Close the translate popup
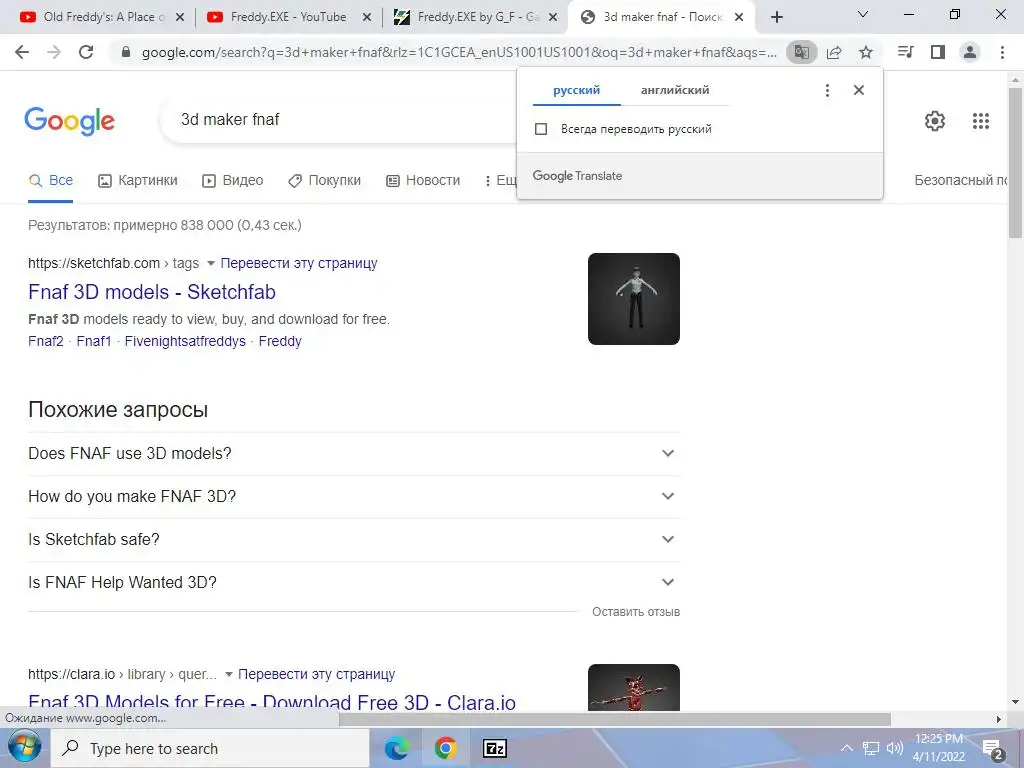 pyautogui.click(x=859, y=90)
